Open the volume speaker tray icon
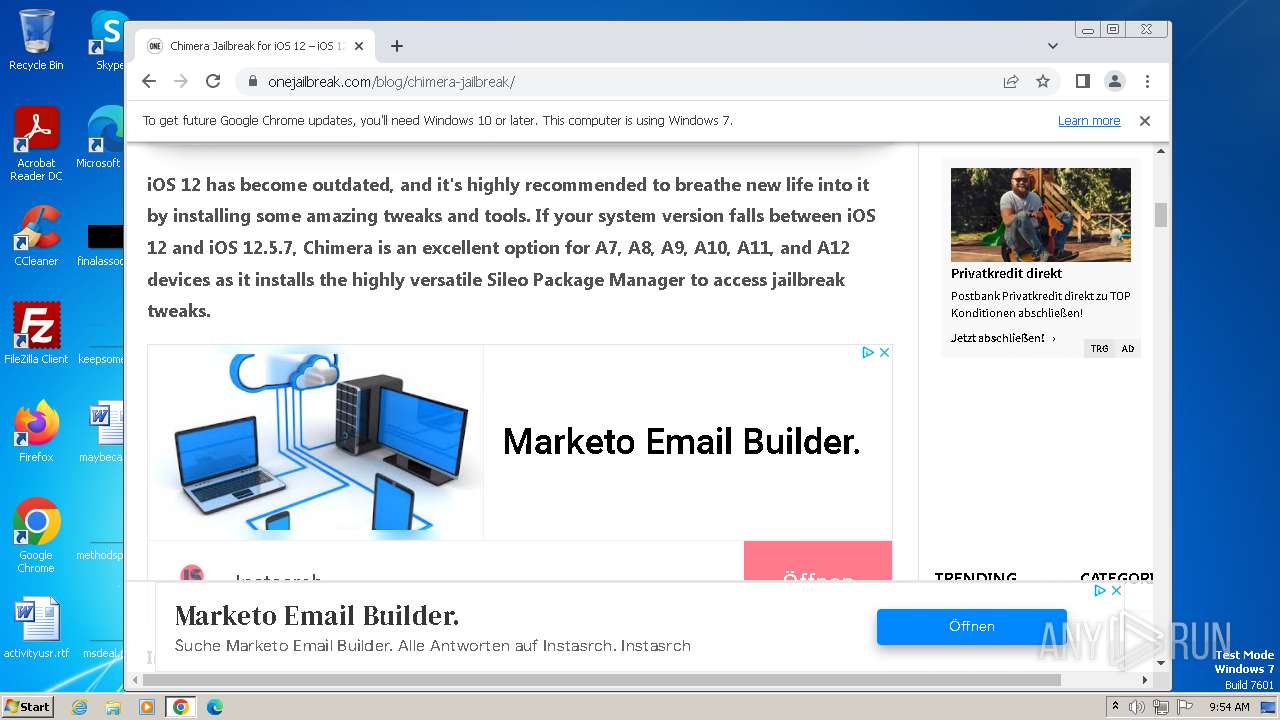Screen dimensions: 1280x720 [1137, 707]
